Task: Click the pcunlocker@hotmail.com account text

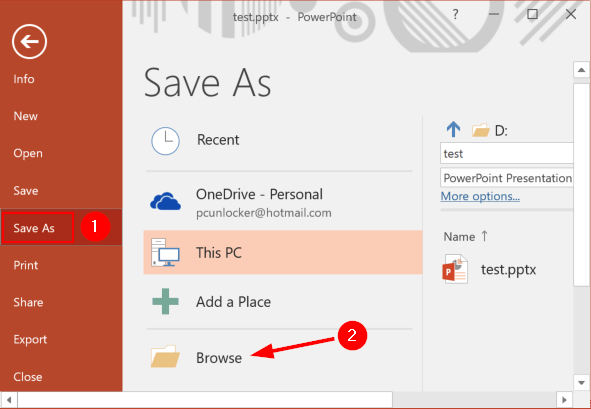Action: 263,213
